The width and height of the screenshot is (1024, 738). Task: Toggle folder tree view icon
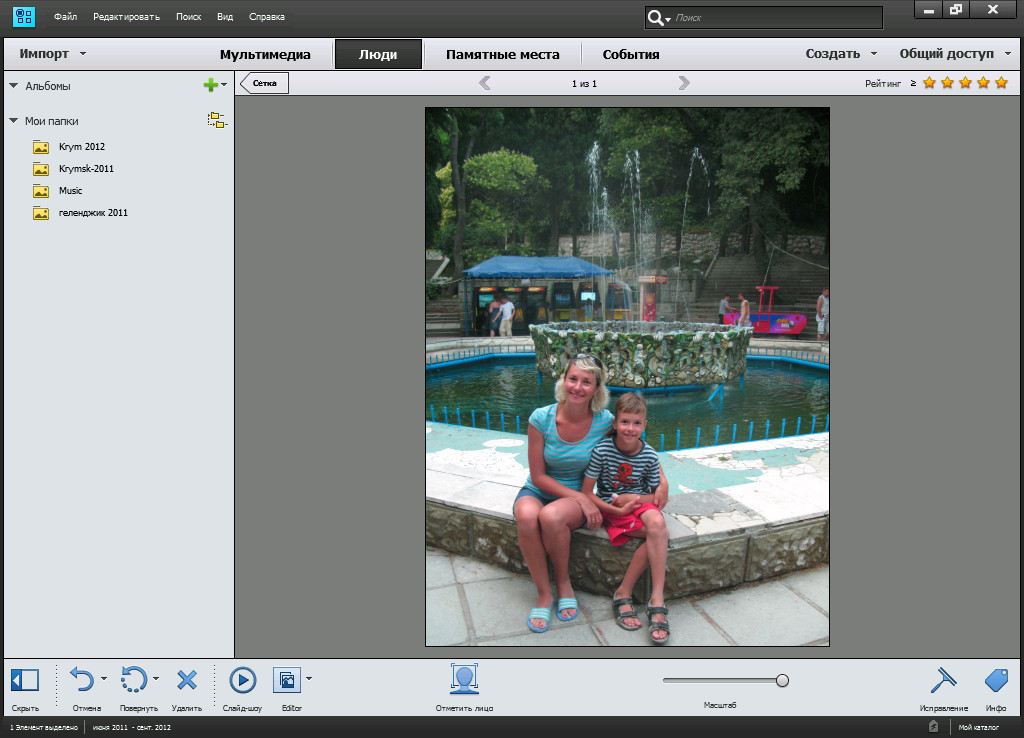pyautogui.click(x=217, y=121)
